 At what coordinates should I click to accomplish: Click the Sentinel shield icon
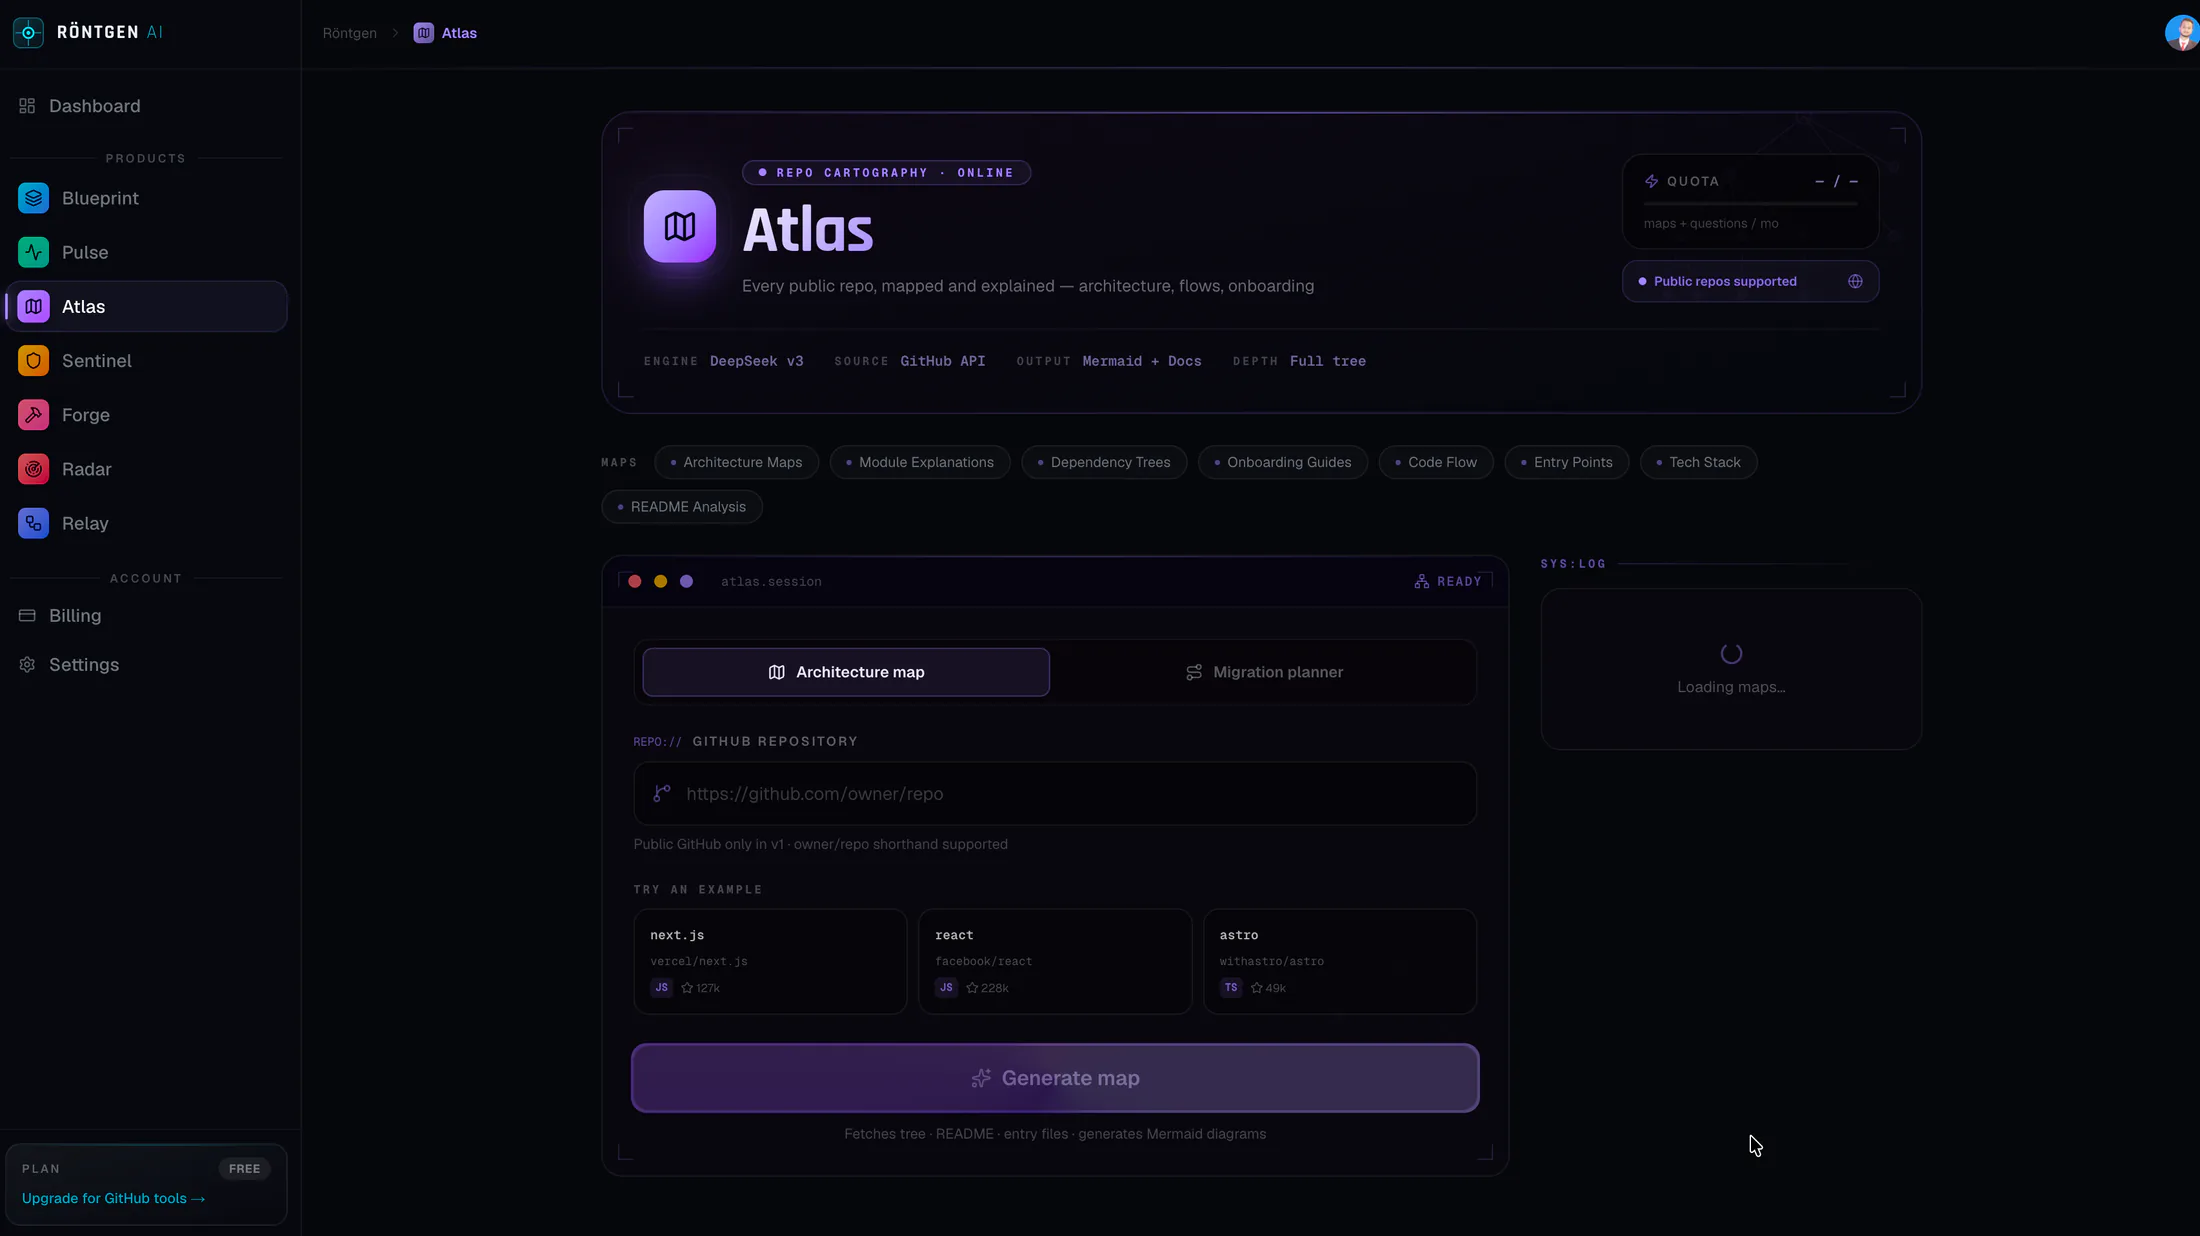[x=33, y=360]
